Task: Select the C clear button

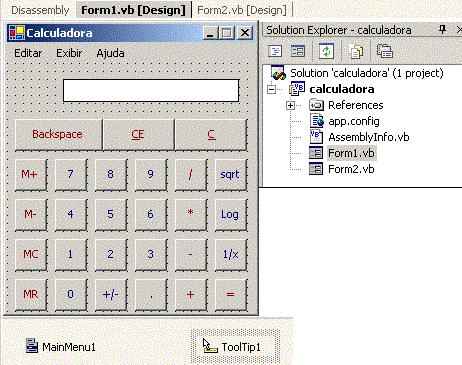Action: pyautogui.click(x=211, y=135)
